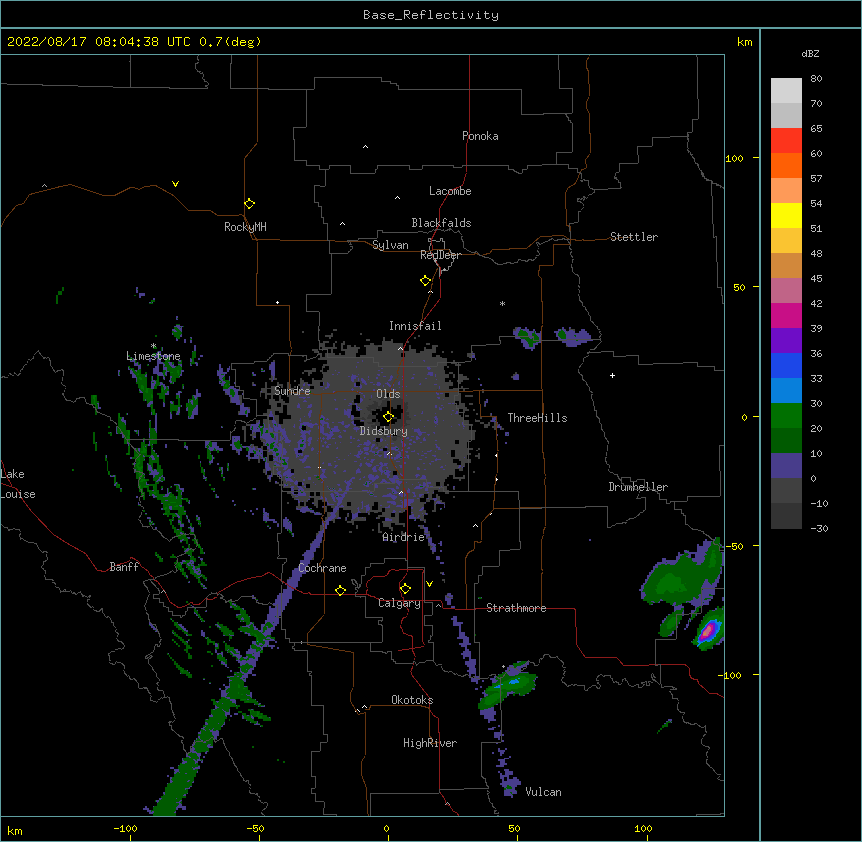Click the white plus marker west of Drumheller
This screenshot has width=862, height=842.
612,375
